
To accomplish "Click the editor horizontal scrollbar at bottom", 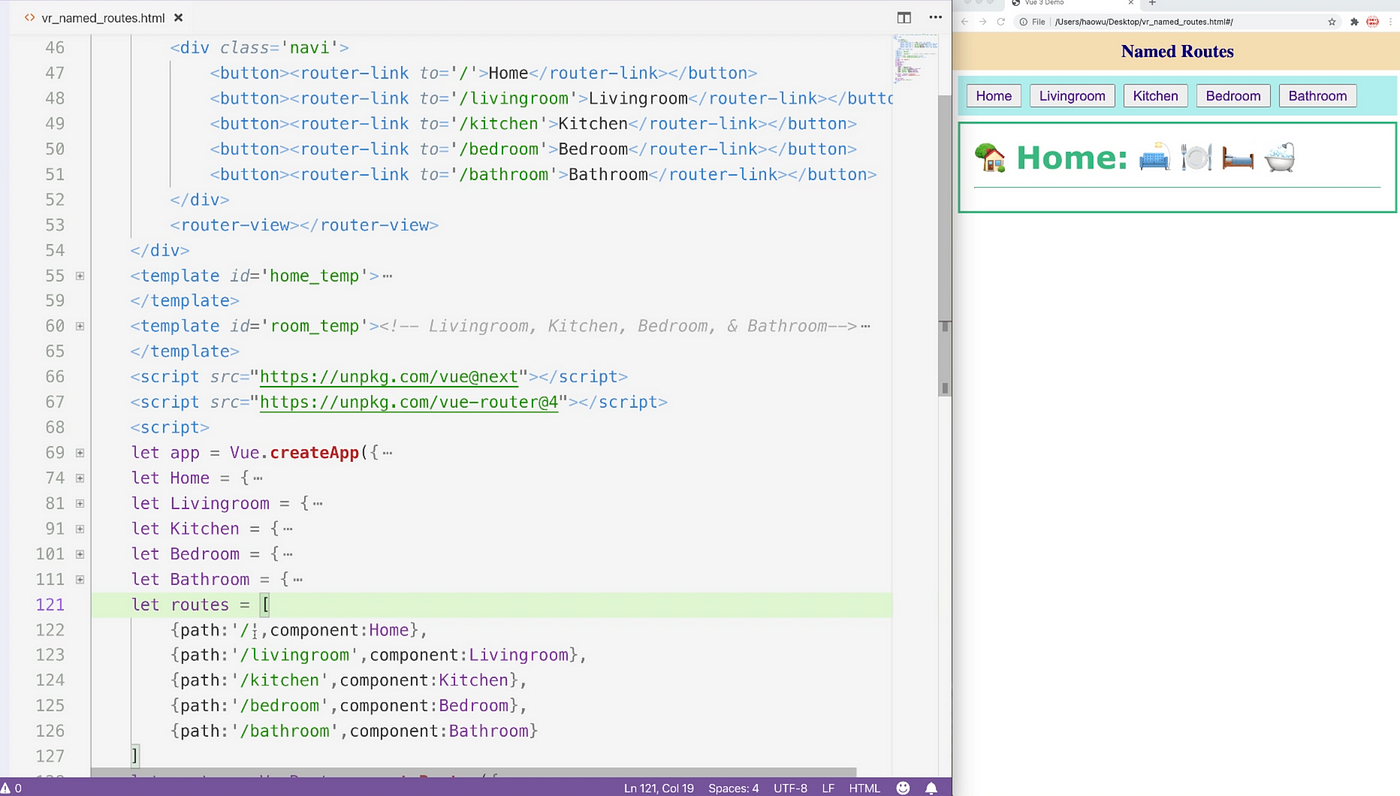I will [474, 773].
